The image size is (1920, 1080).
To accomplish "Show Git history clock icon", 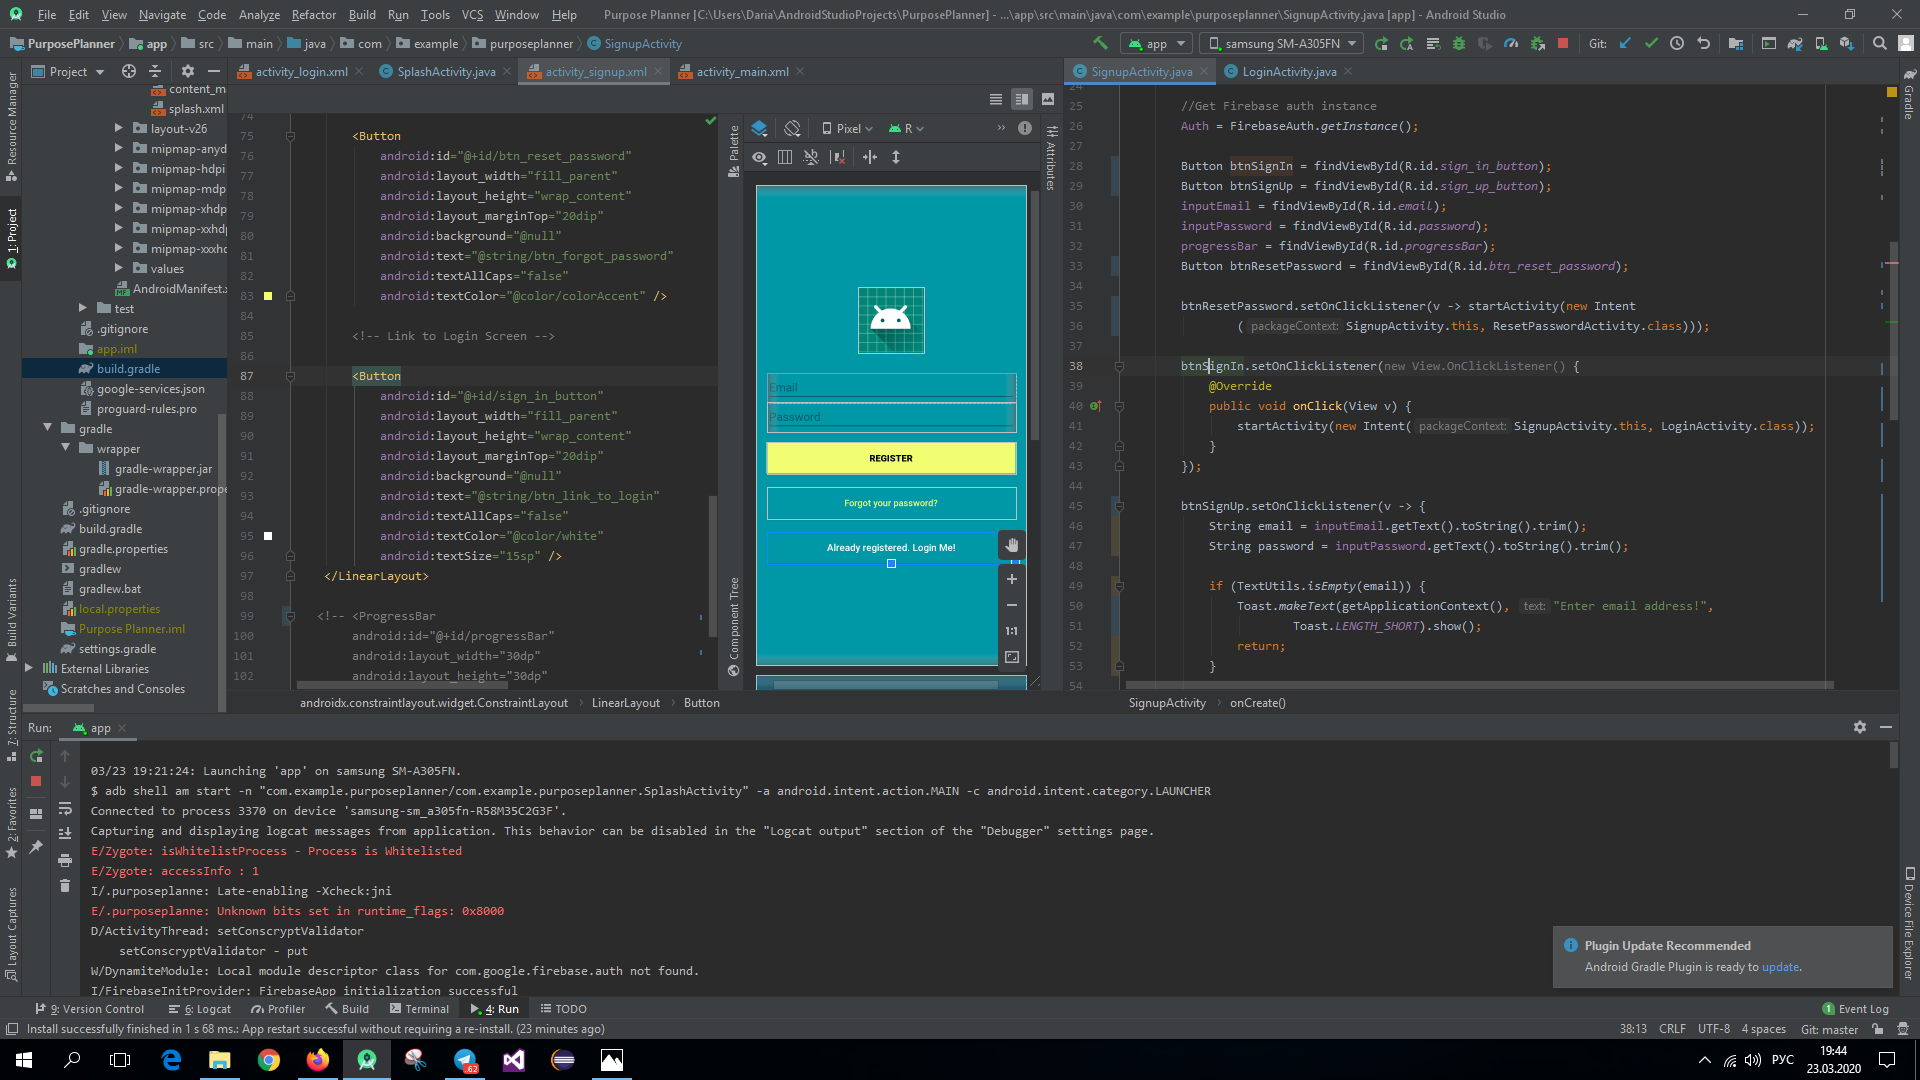I will point(1677,43).
